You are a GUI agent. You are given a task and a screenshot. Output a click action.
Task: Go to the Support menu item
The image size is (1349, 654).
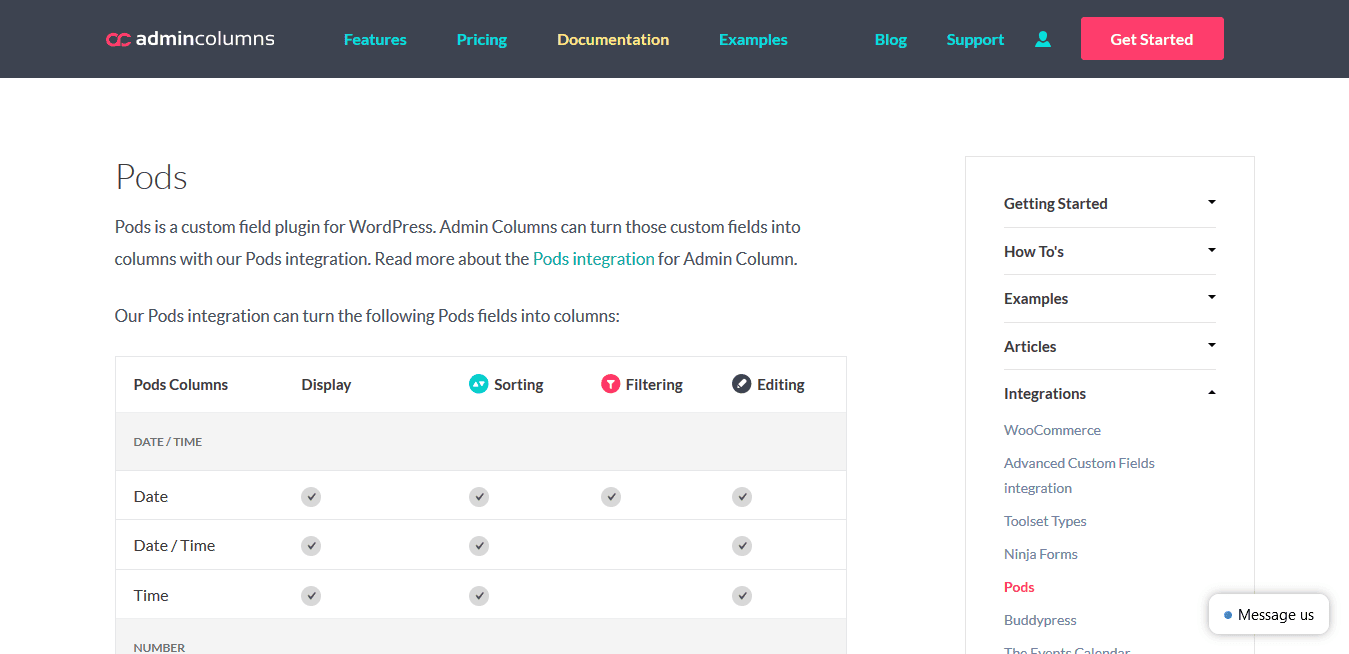pyautogui.click(x=975, y=39)
